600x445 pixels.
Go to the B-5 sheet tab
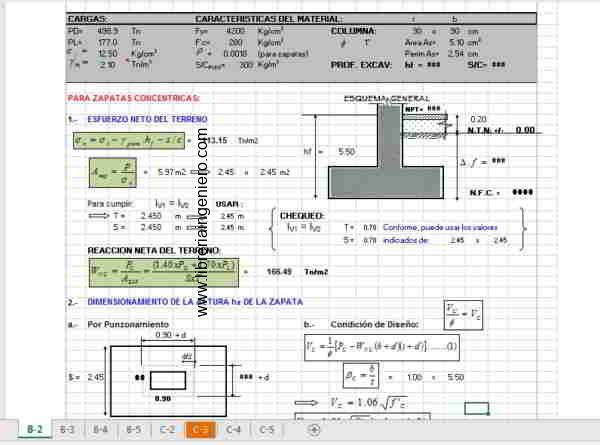(x=134, y=430)
